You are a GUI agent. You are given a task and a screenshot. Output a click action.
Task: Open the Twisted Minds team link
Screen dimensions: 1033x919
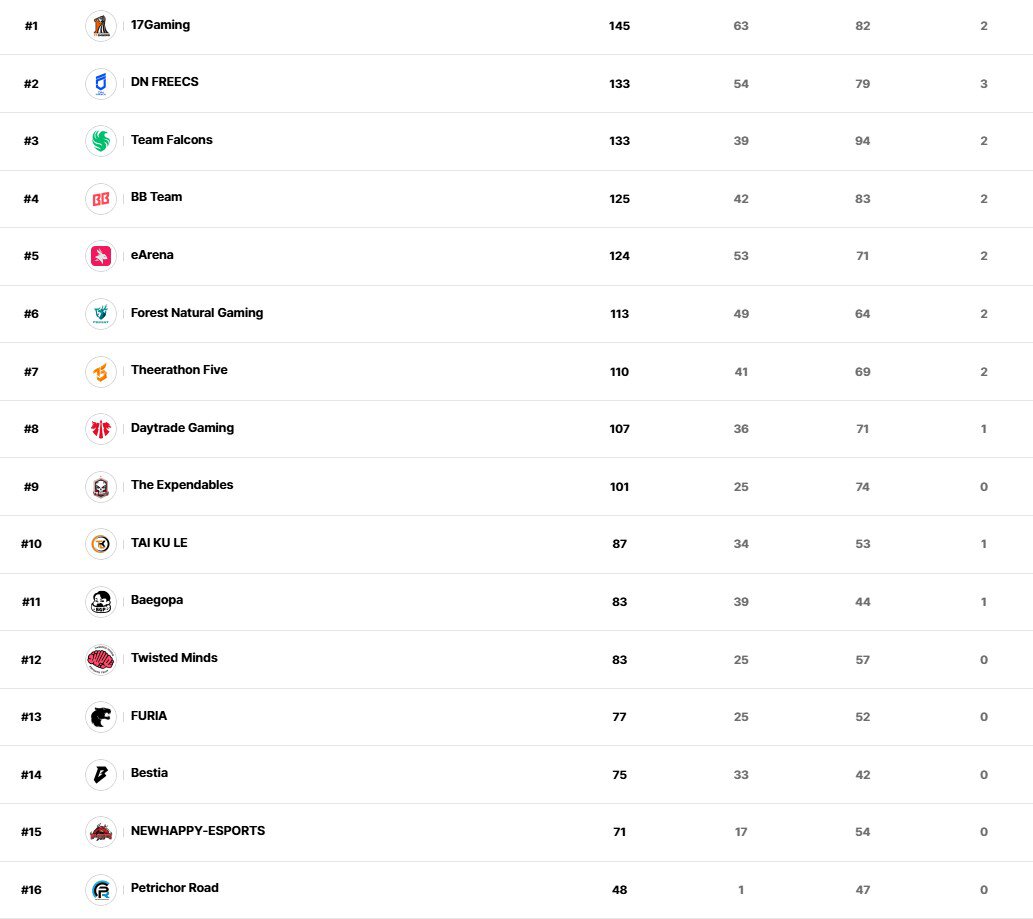[174, 658]
